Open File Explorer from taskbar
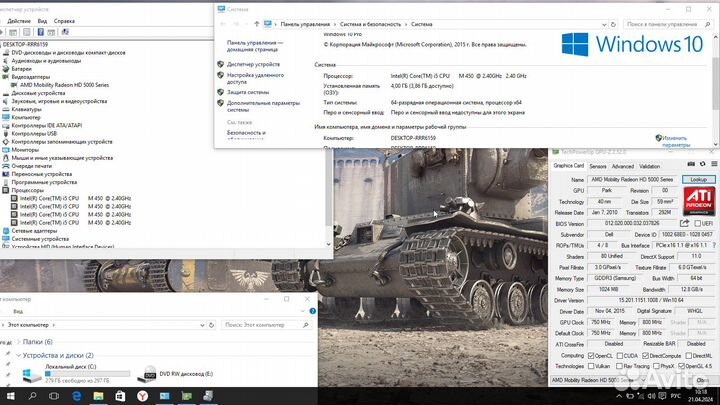The width and height of the screenshot is (720, 405). pos(98,396)
